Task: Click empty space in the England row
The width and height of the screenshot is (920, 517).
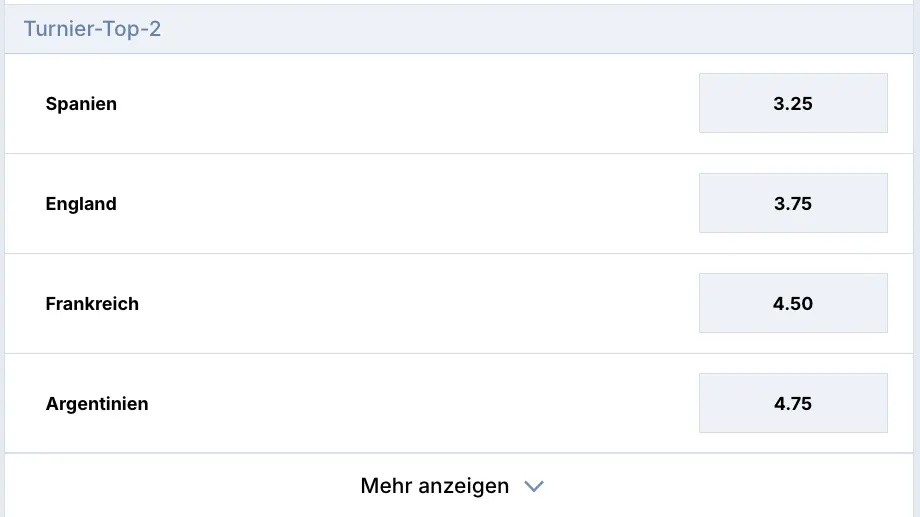Action: [400, 204]
